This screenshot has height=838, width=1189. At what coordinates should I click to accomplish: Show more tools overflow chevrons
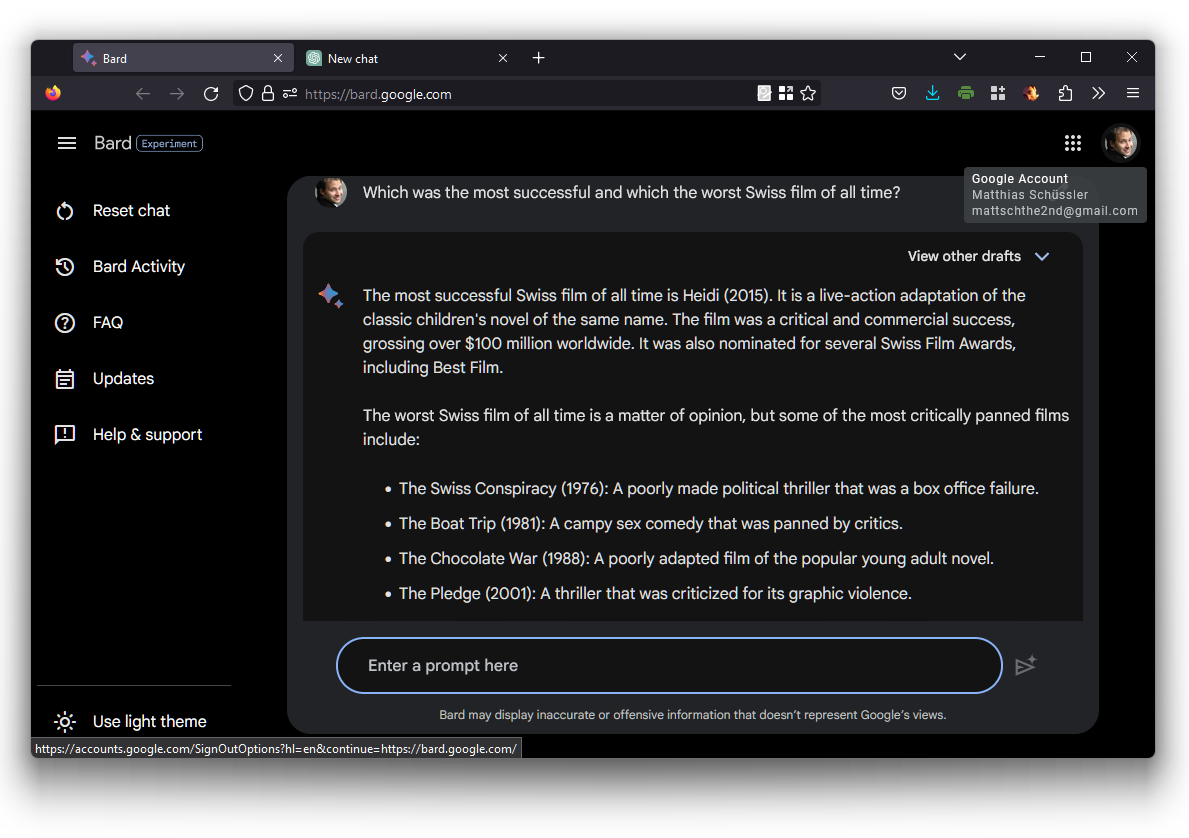pos(1098,93)
